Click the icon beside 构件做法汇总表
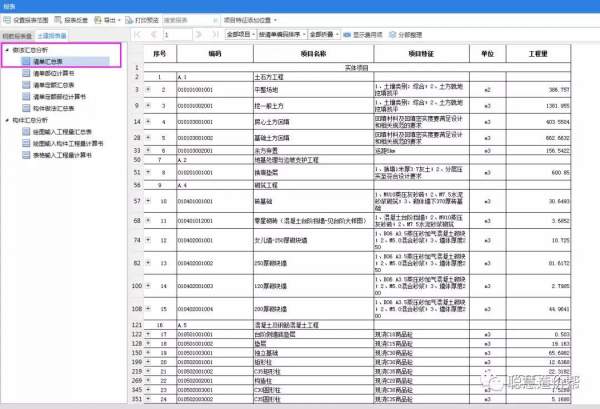 (26, 108)
